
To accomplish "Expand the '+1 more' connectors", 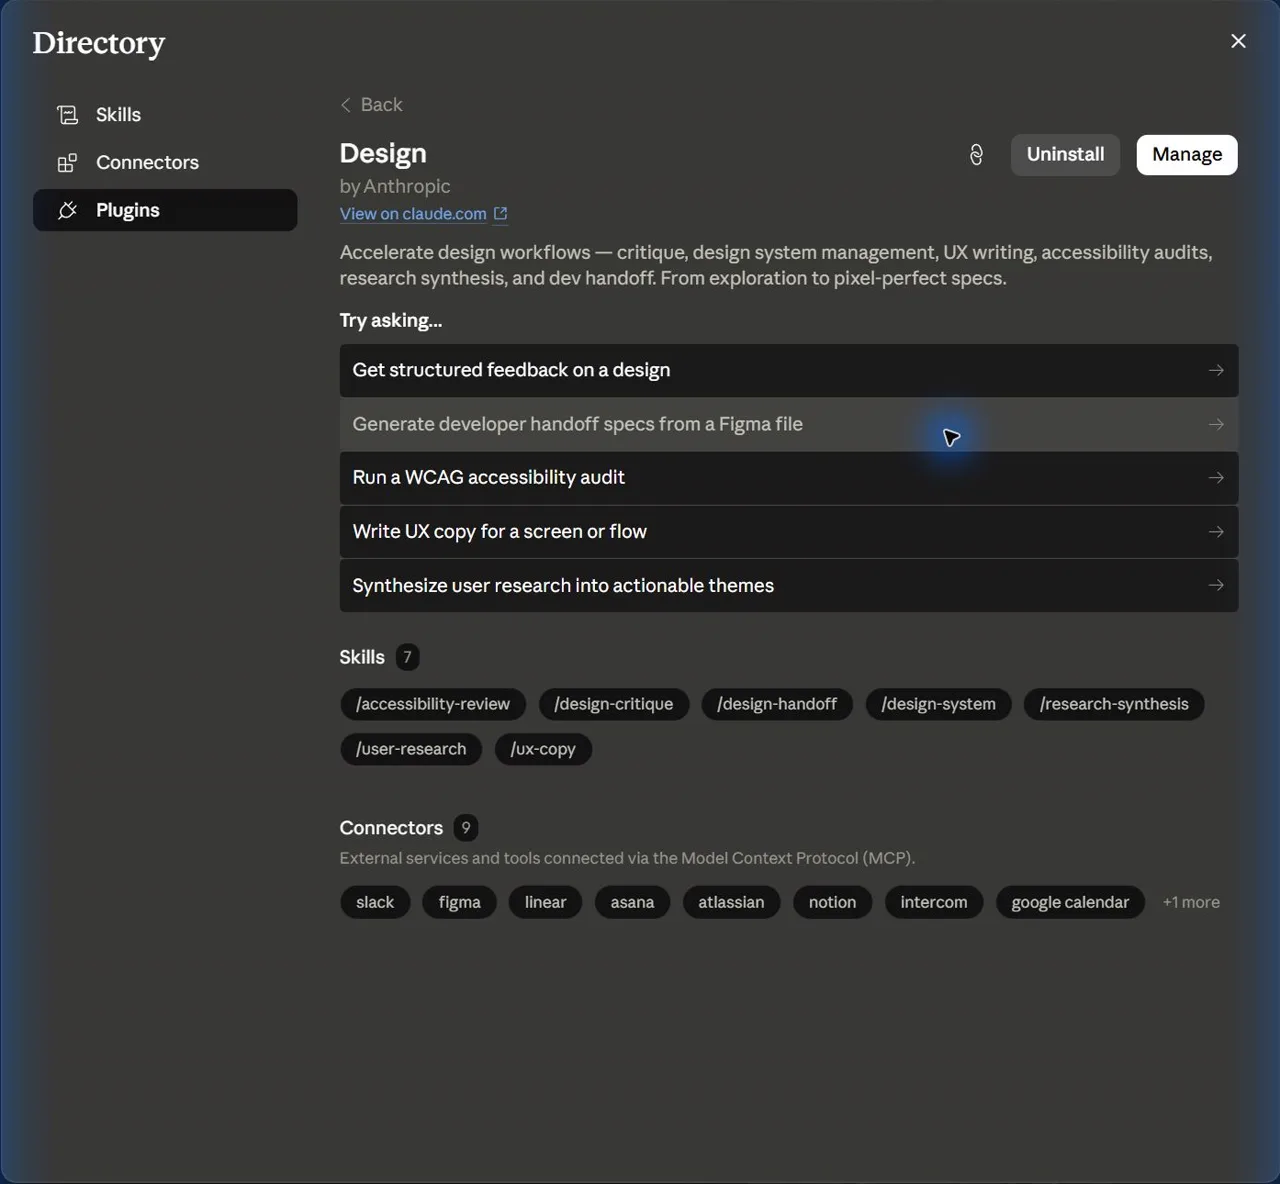I will 1191,902.
